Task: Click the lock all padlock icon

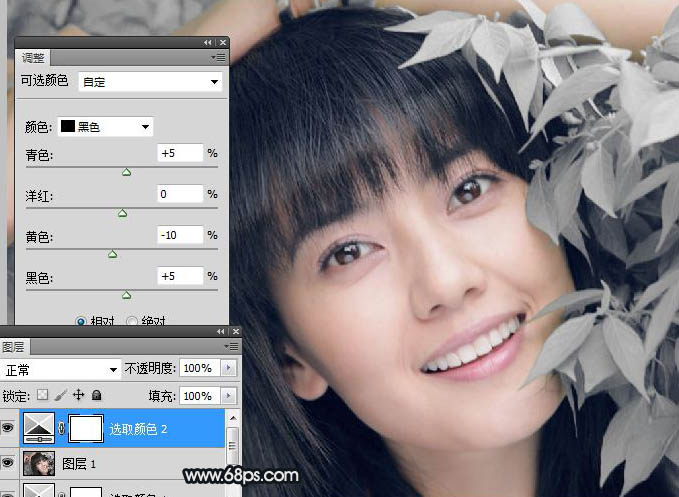Action: pos(96,396)
